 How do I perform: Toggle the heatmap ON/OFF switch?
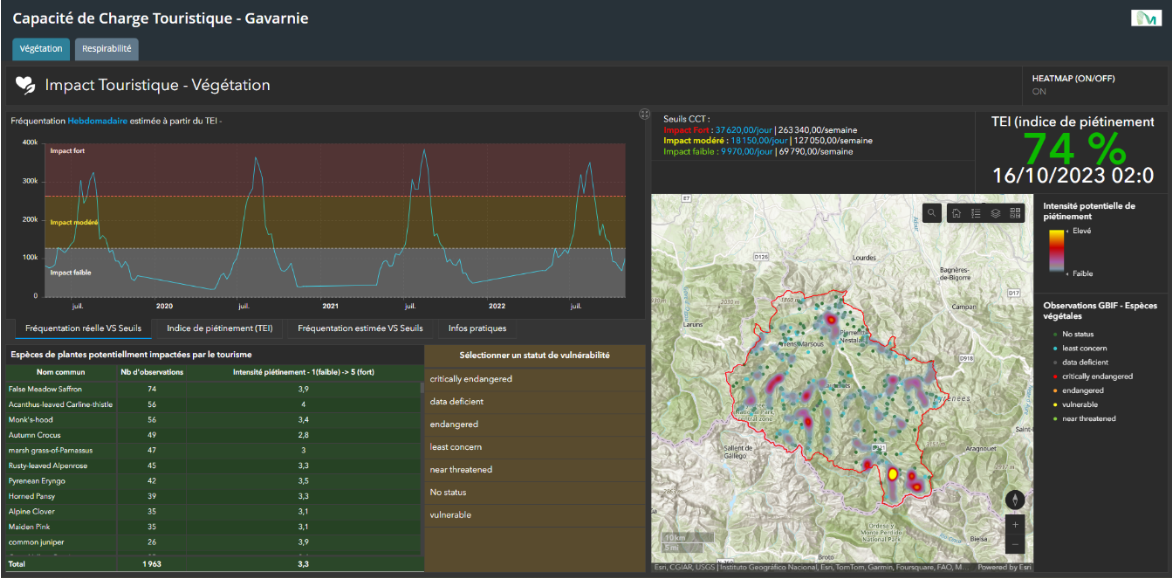tap(1039, 92)
